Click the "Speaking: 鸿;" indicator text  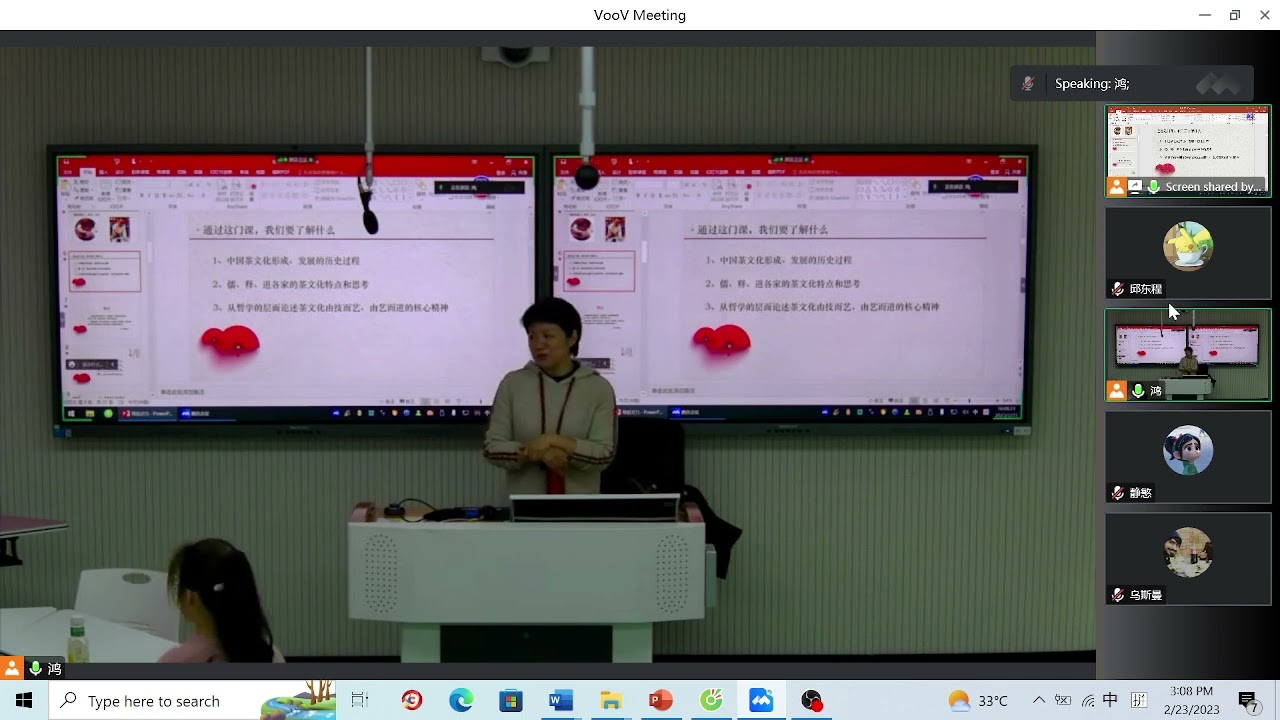(1092, 84)
